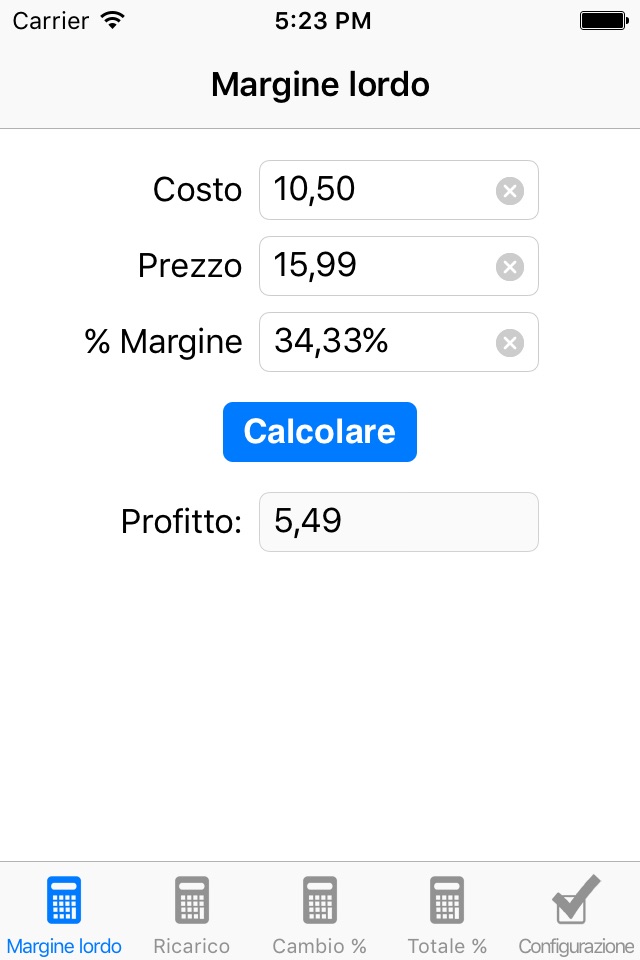Tap the Totale % calculator icon
This screenshot has width=640, height=960.
pos(447,900)
